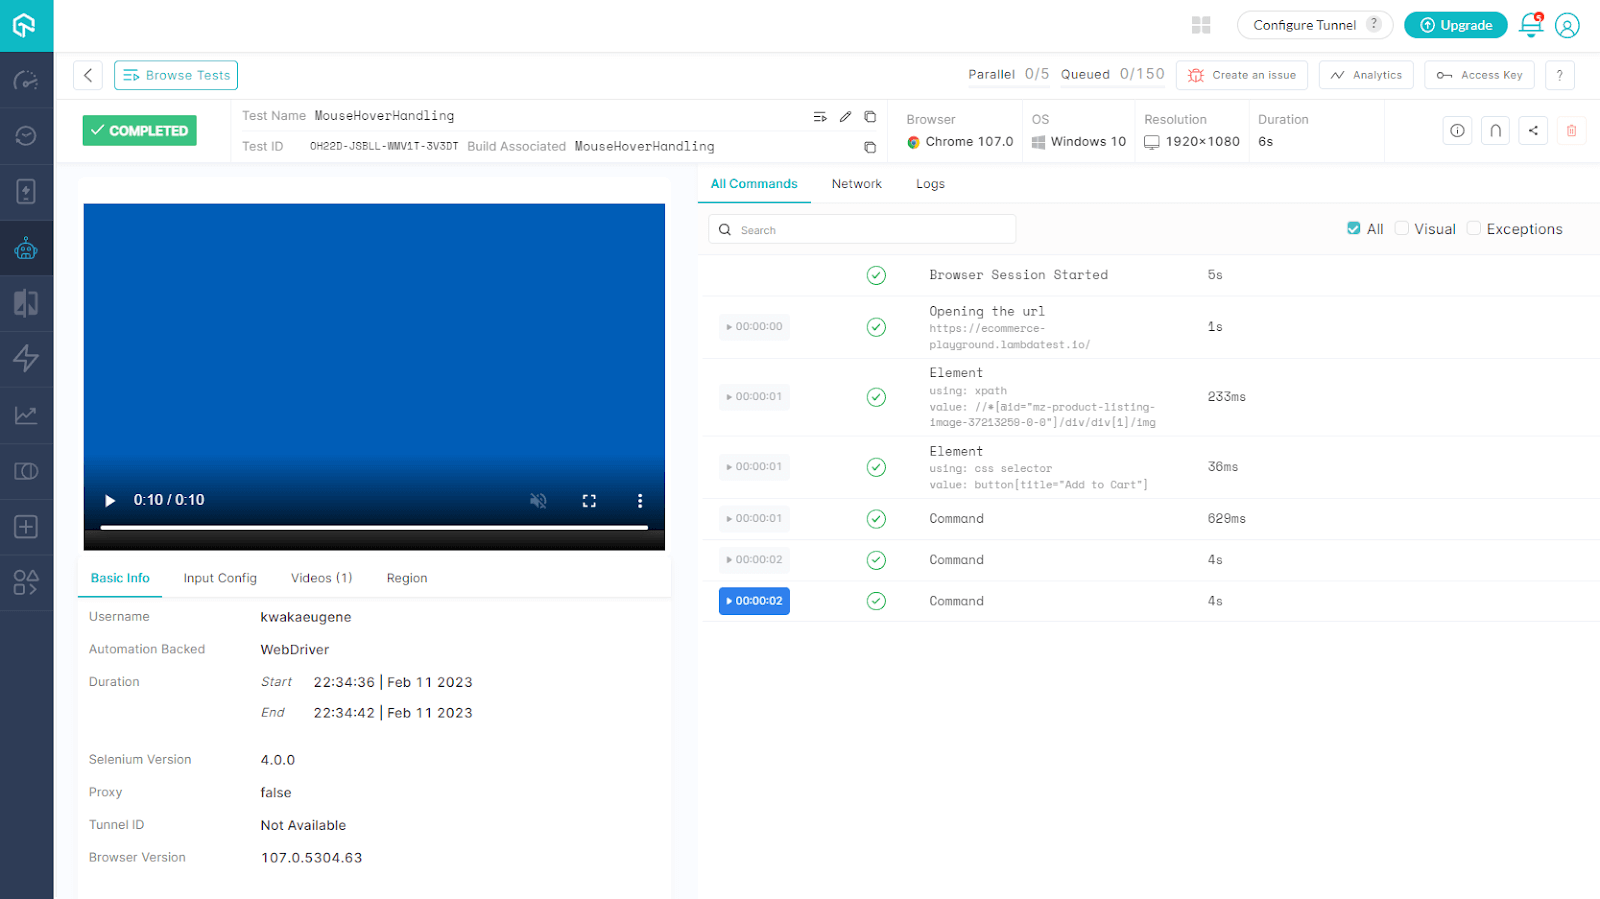The width and height of the screenshot is (1600, 899).
Task: Switch to the Logs tab
Action: pos(930,184)
